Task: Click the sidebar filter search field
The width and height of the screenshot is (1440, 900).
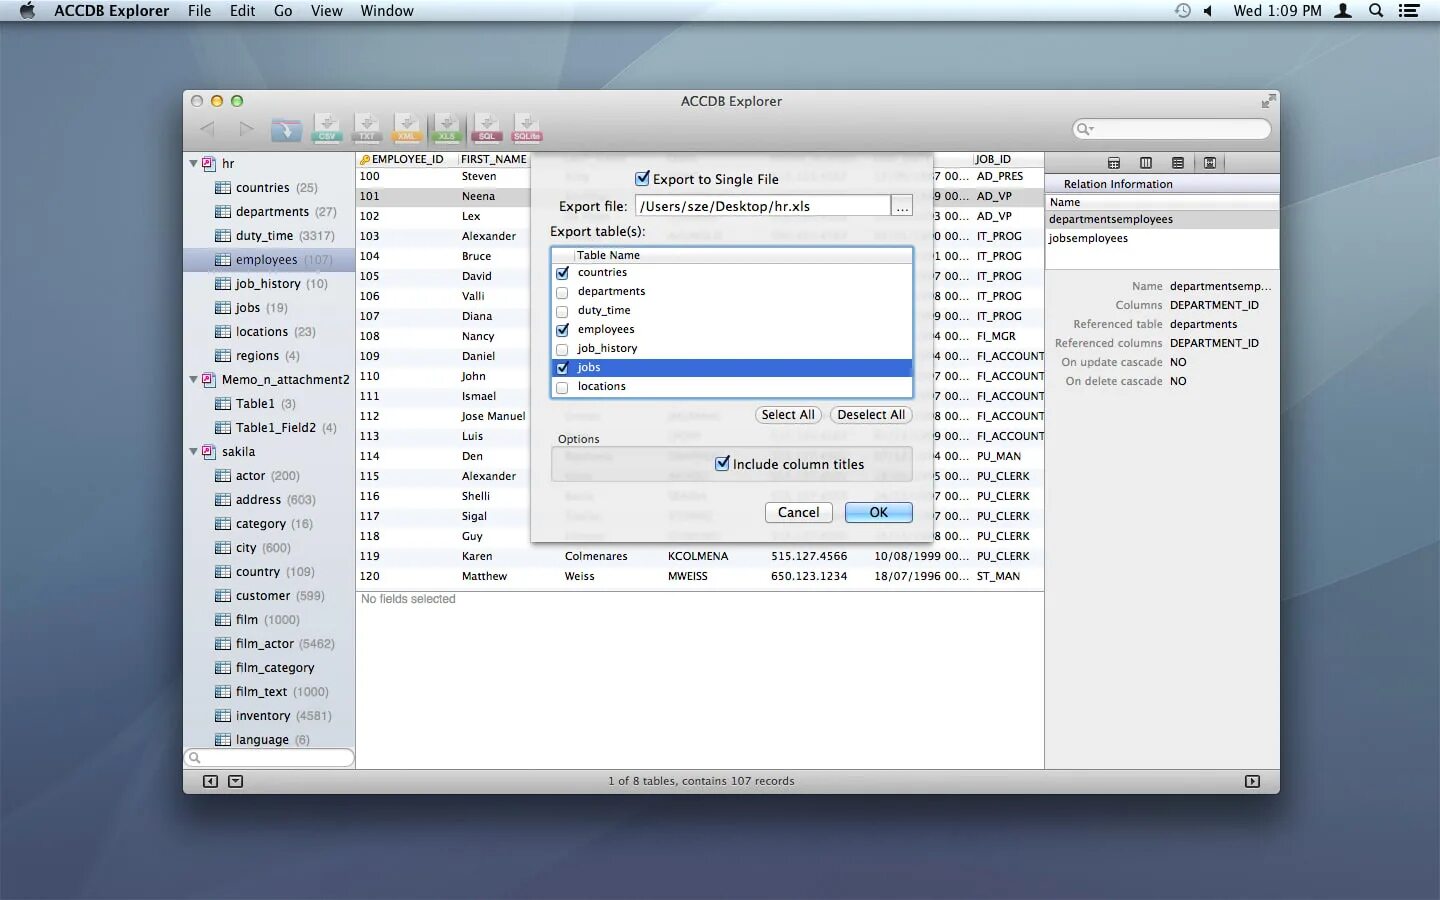Action: click(270, 758)
